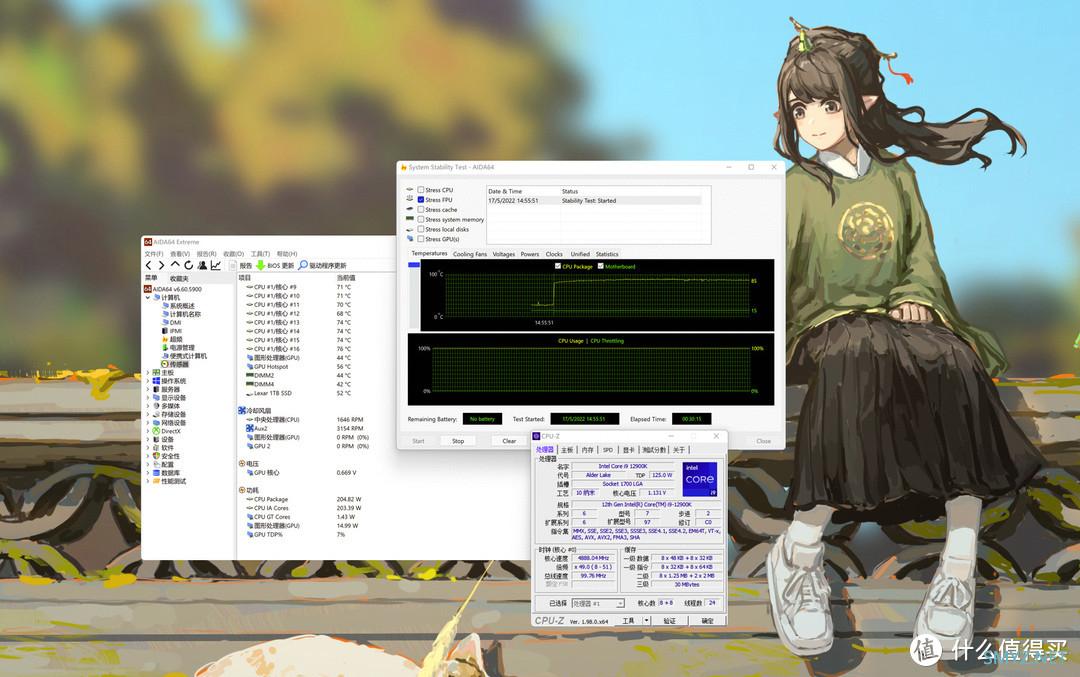Viewport: 1080px width, 677px height.
Task: Enable the Stress CPU checkbox
Action: point(421,190)
